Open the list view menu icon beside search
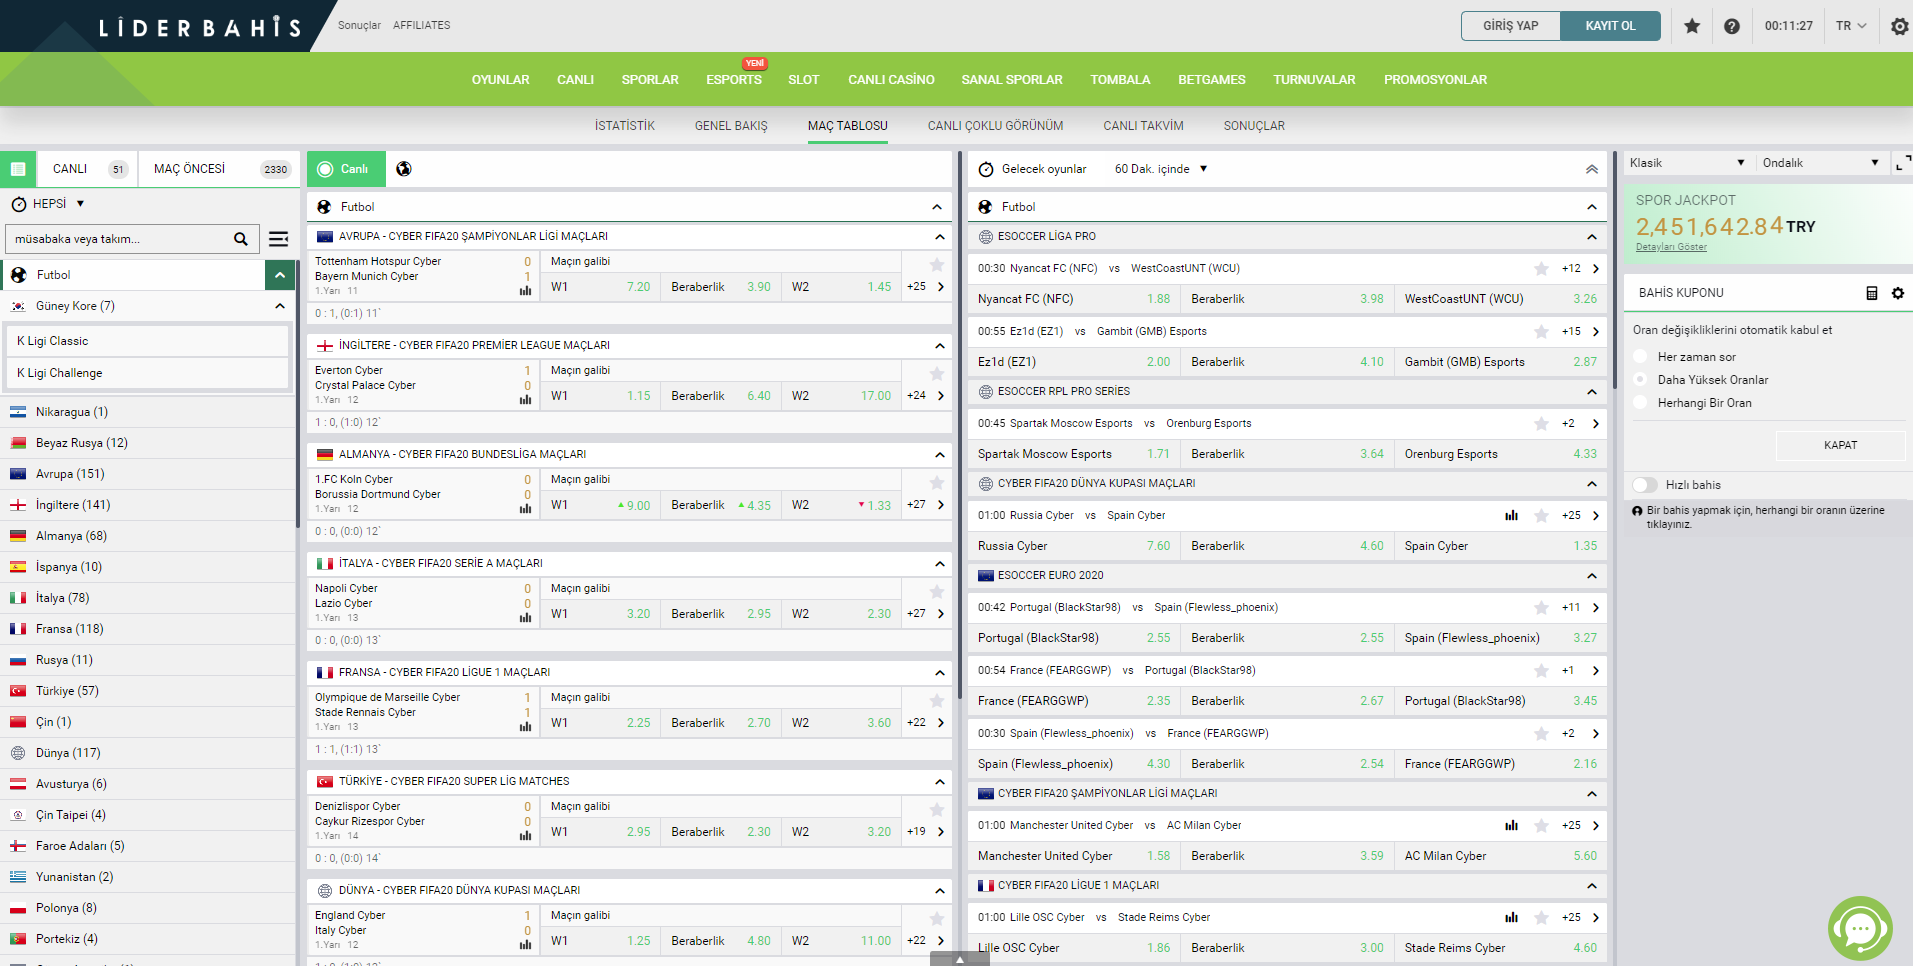 pos(279,239)
